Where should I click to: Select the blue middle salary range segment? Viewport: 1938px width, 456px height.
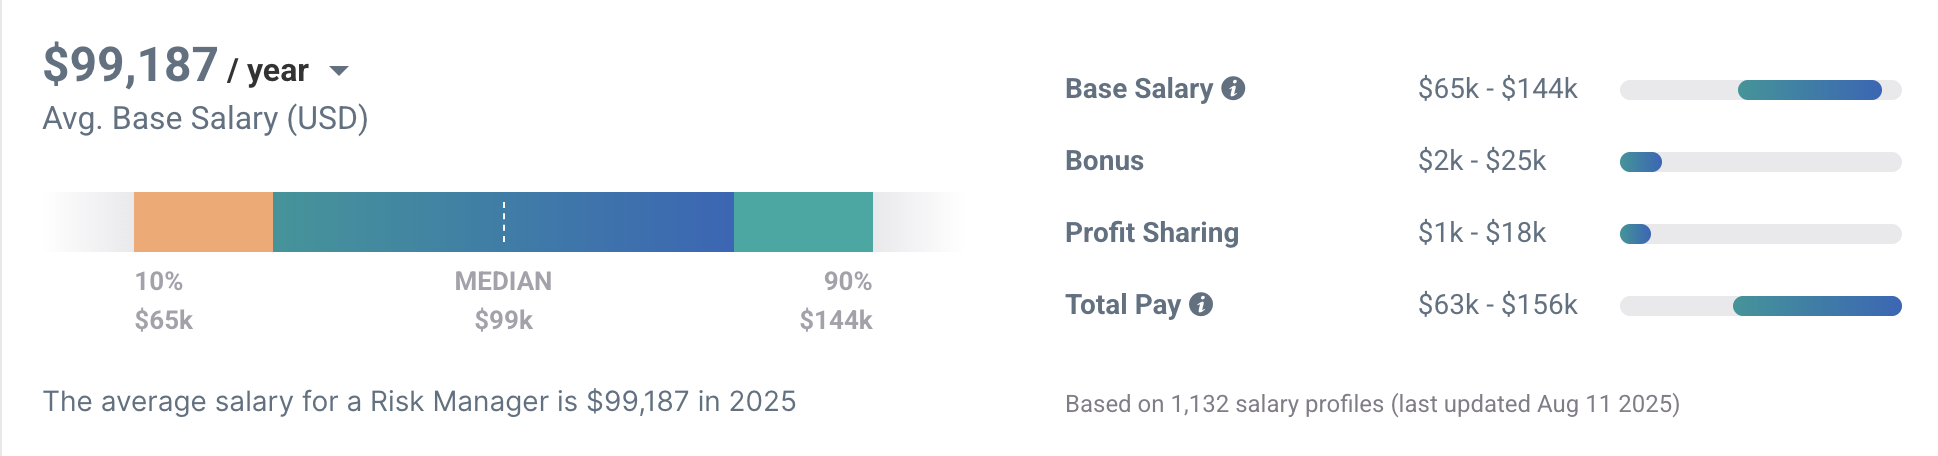click(x=503, y=222)
